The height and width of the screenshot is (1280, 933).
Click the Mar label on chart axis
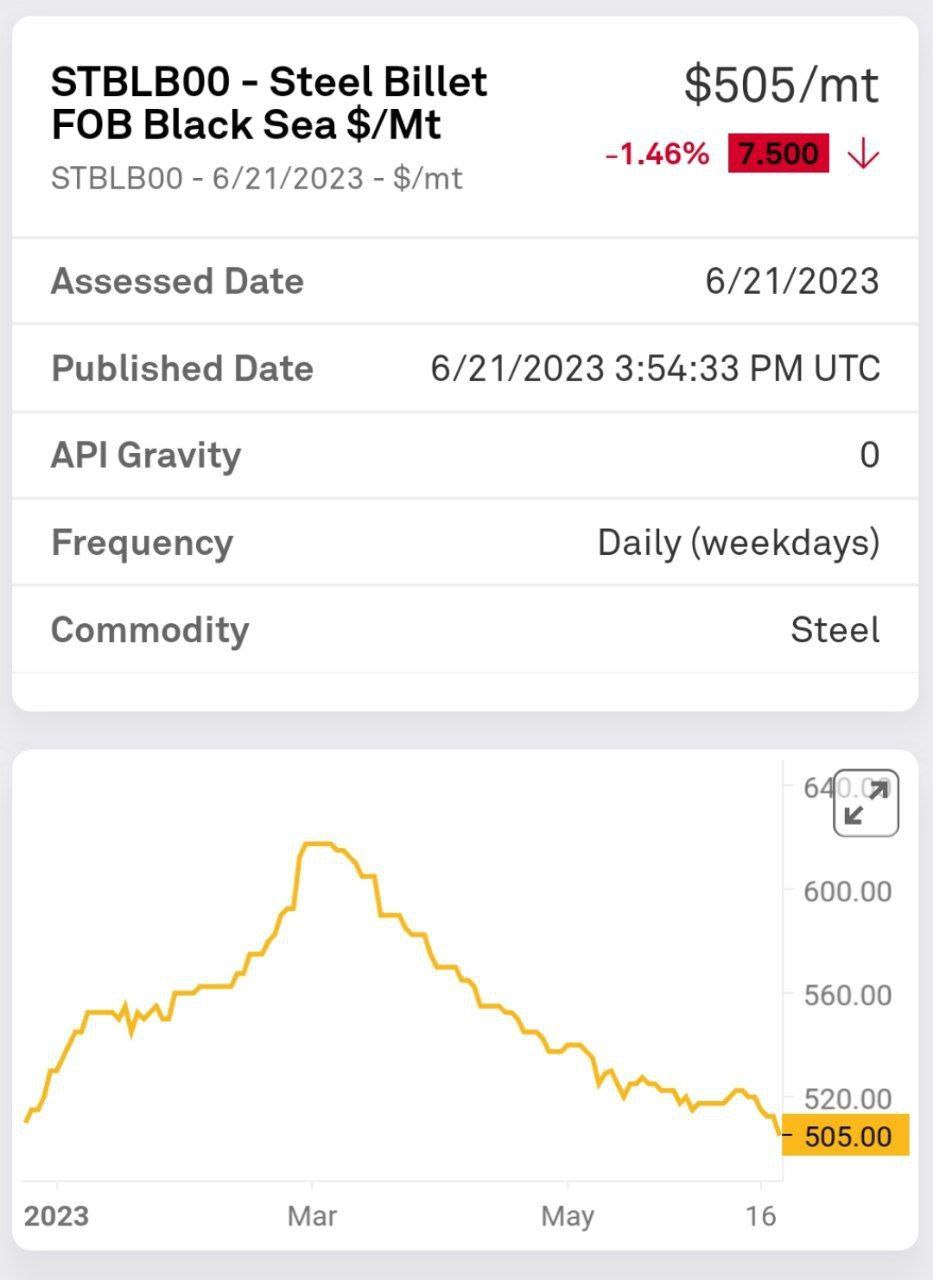312,1217
